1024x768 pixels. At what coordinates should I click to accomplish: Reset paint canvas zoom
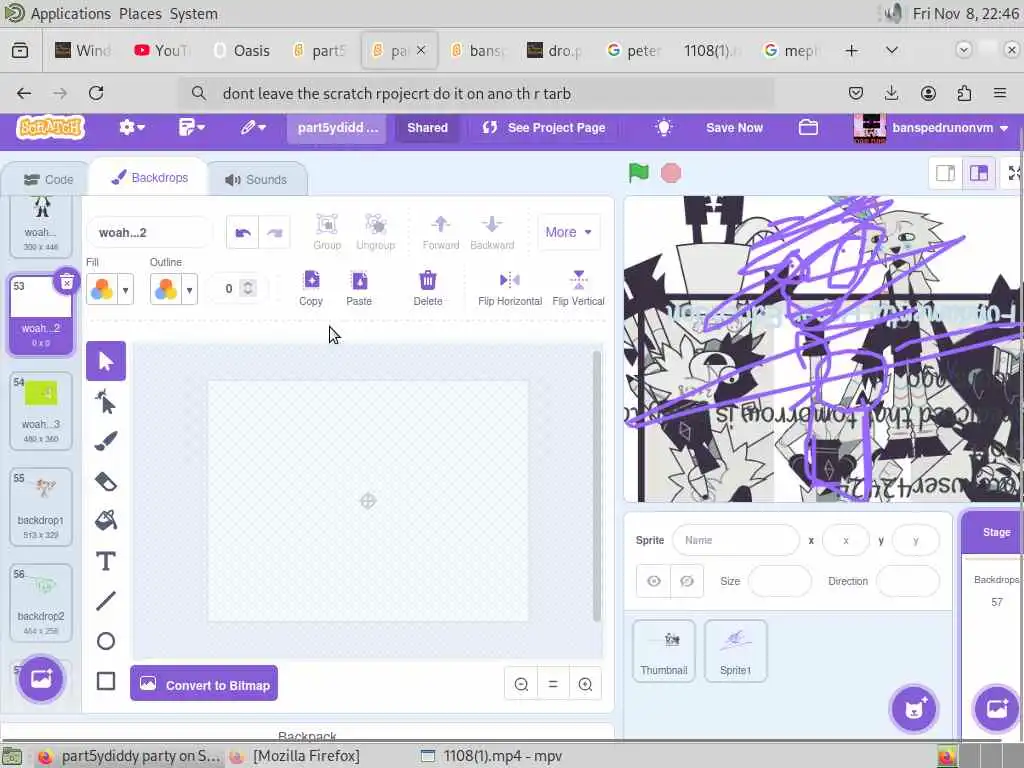553,684
